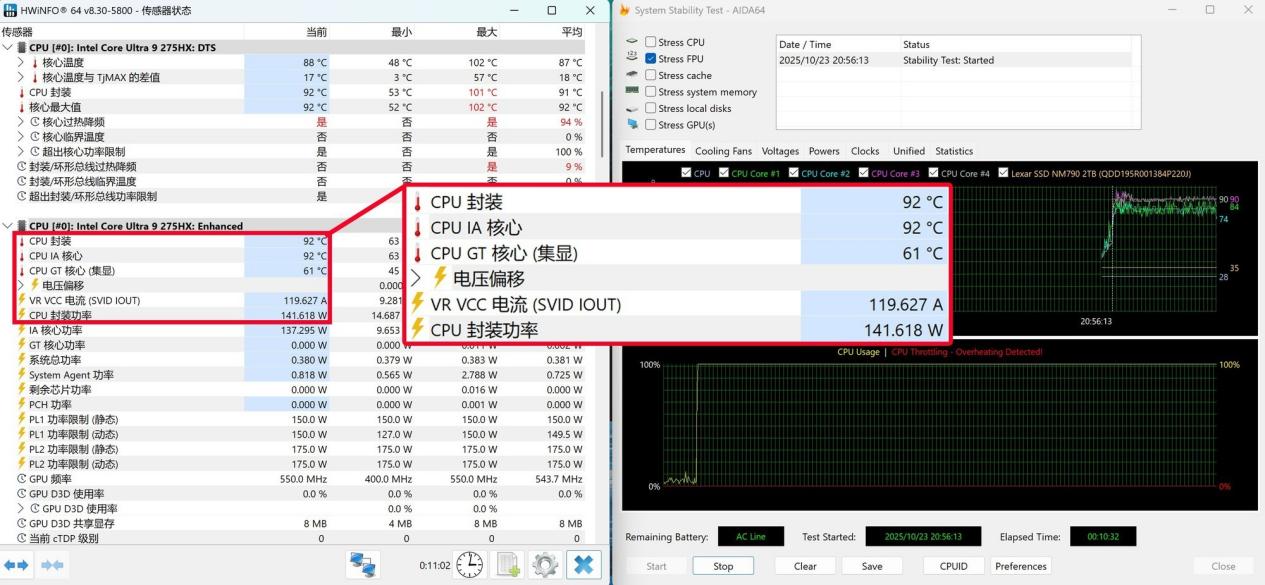
Task: Click the AIDA64 flame icon in title bar
Action: pyautogui.click(x=625, y=10)
